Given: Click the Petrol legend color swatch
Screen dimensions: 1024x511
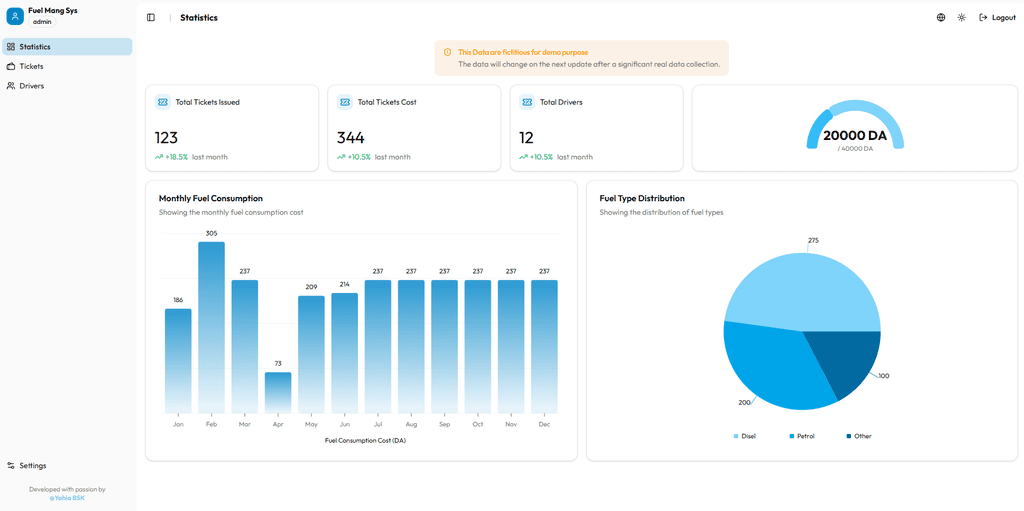Looking at the screenshot, I should click(x=792, y=436).
